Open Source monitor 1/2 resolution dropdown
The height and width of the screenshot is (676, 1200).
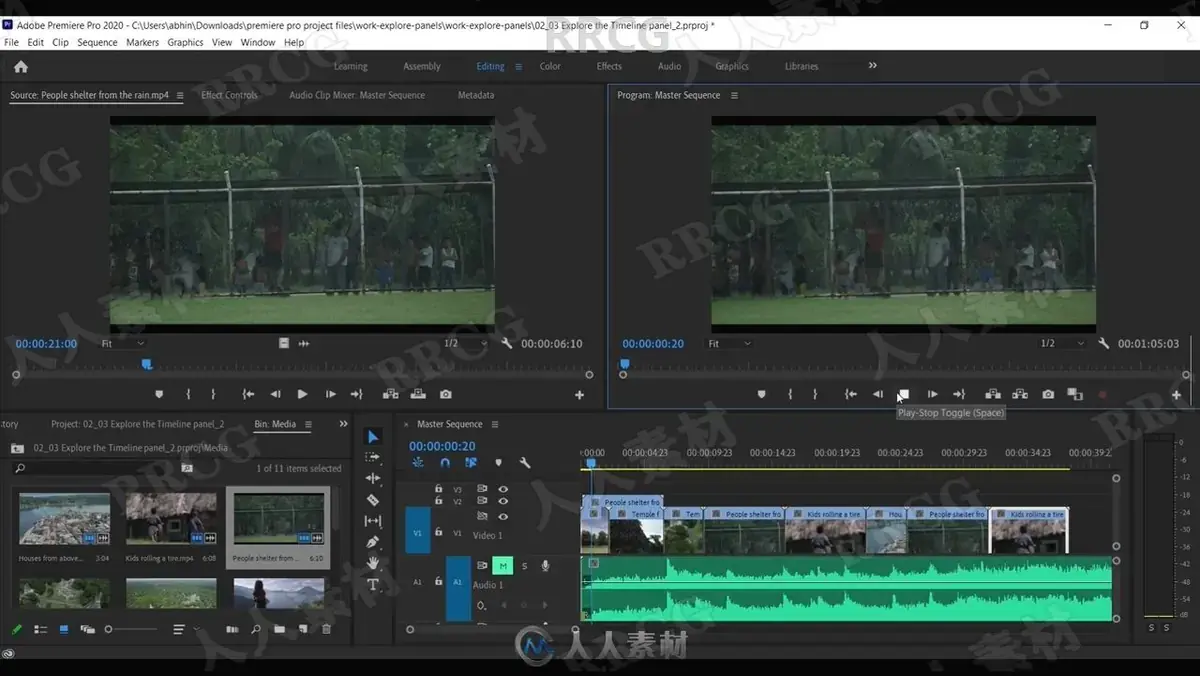466,343
